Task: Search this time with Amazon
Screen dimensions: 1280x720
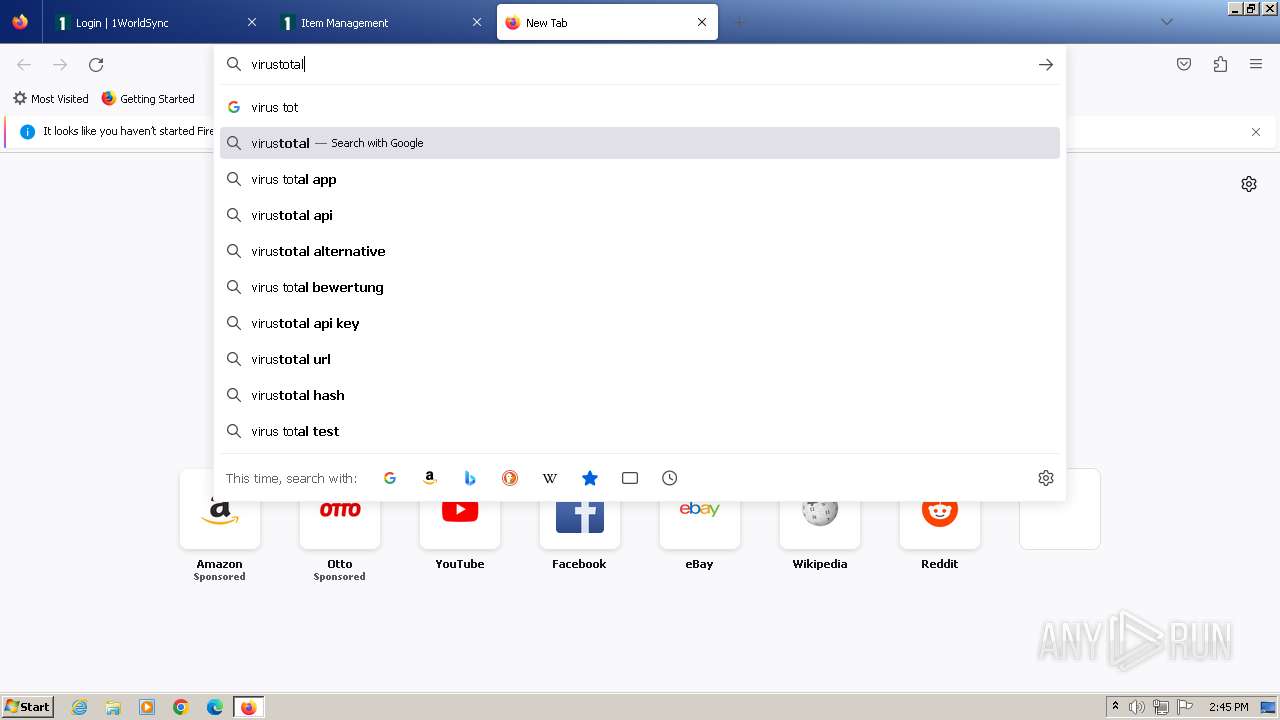Action: click(430, 478)
